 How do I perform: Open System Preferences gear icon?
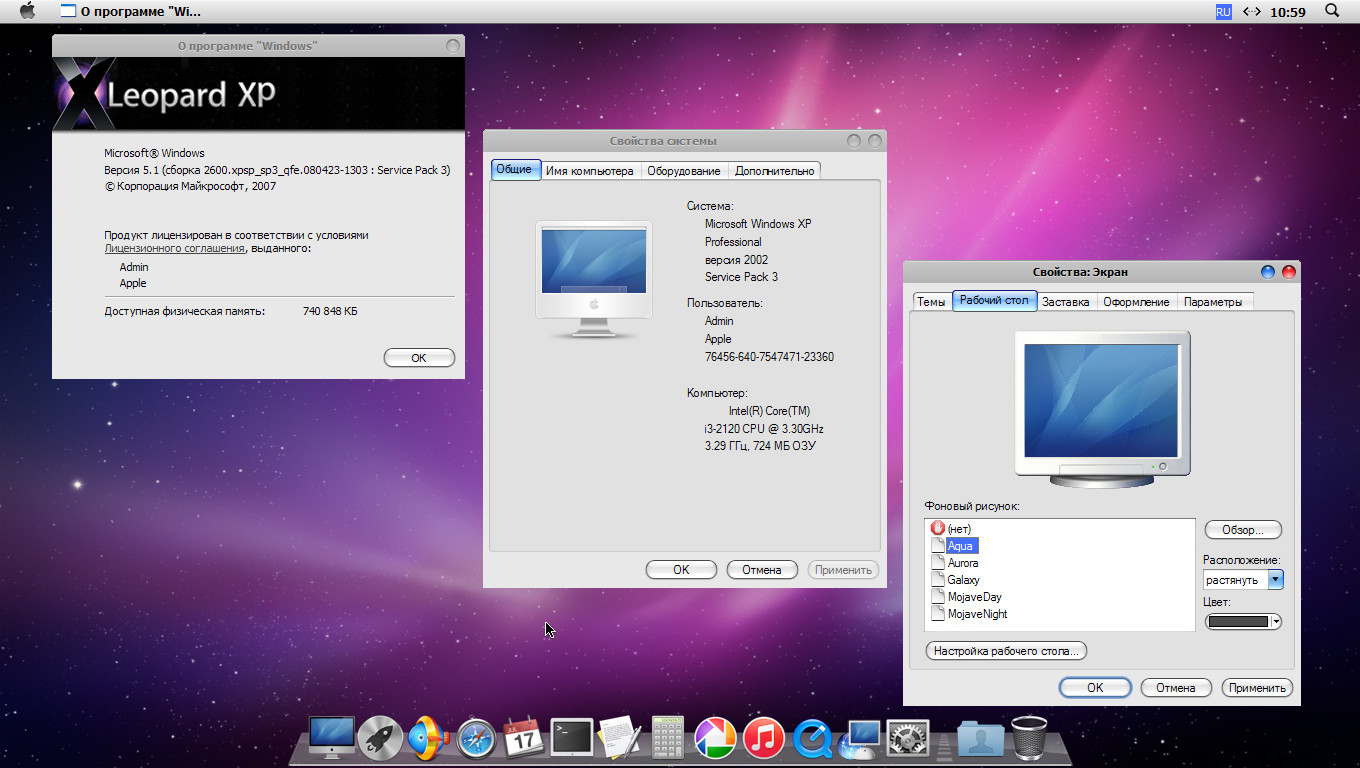click(x=908, y=740)
